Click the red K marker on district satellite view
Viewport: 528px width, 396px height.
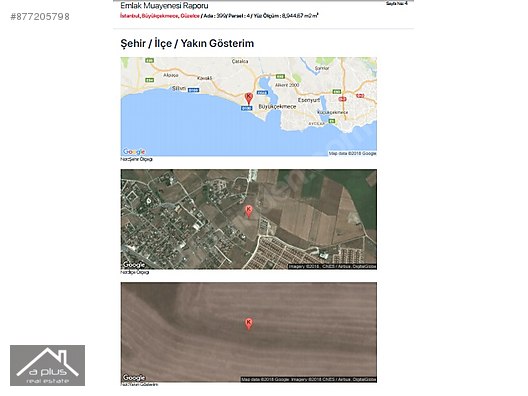click(249, 211)
